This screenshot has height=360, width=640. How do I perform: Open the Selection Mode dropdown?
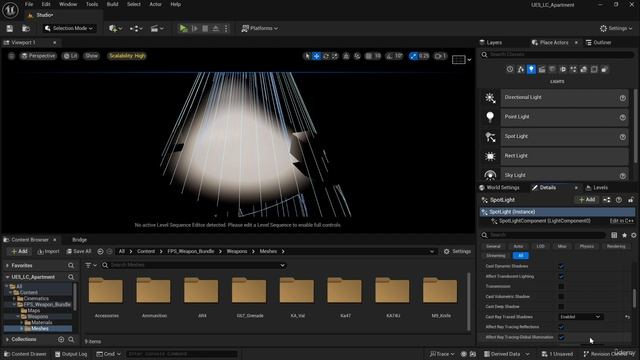[69, 28]
